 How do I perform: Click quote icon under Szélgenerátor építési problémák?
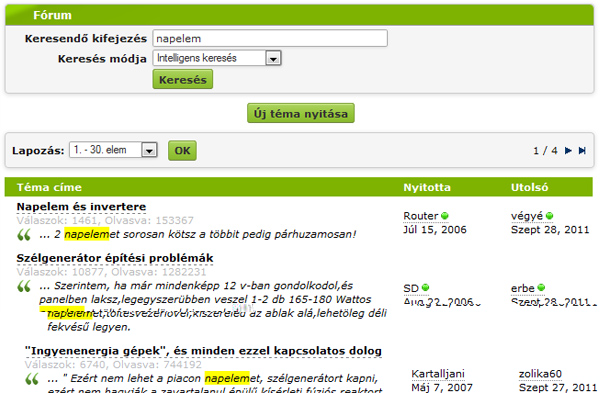pyautogui.click(x=24, y=286)
